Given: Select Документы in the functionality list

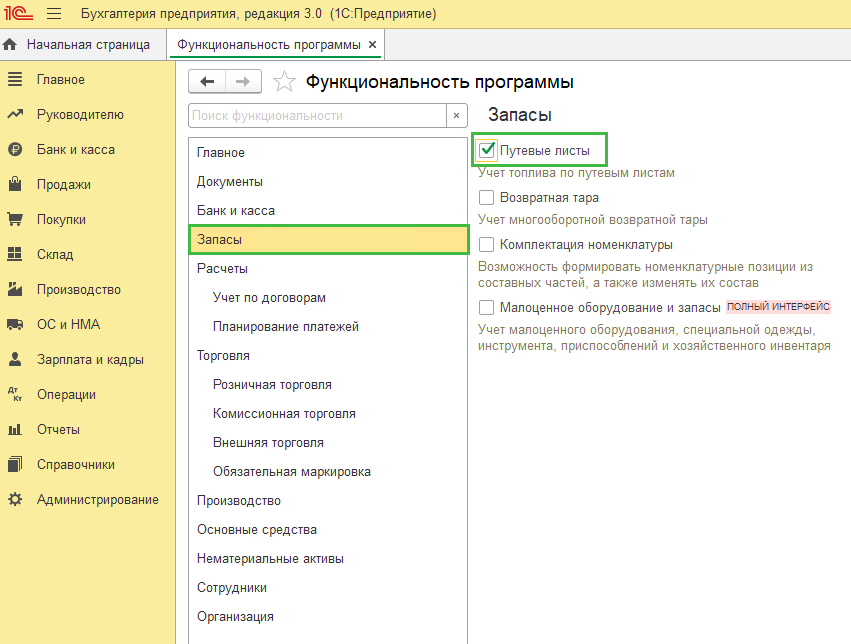Looking at the screenshot, I should click(x=328, y=181).
